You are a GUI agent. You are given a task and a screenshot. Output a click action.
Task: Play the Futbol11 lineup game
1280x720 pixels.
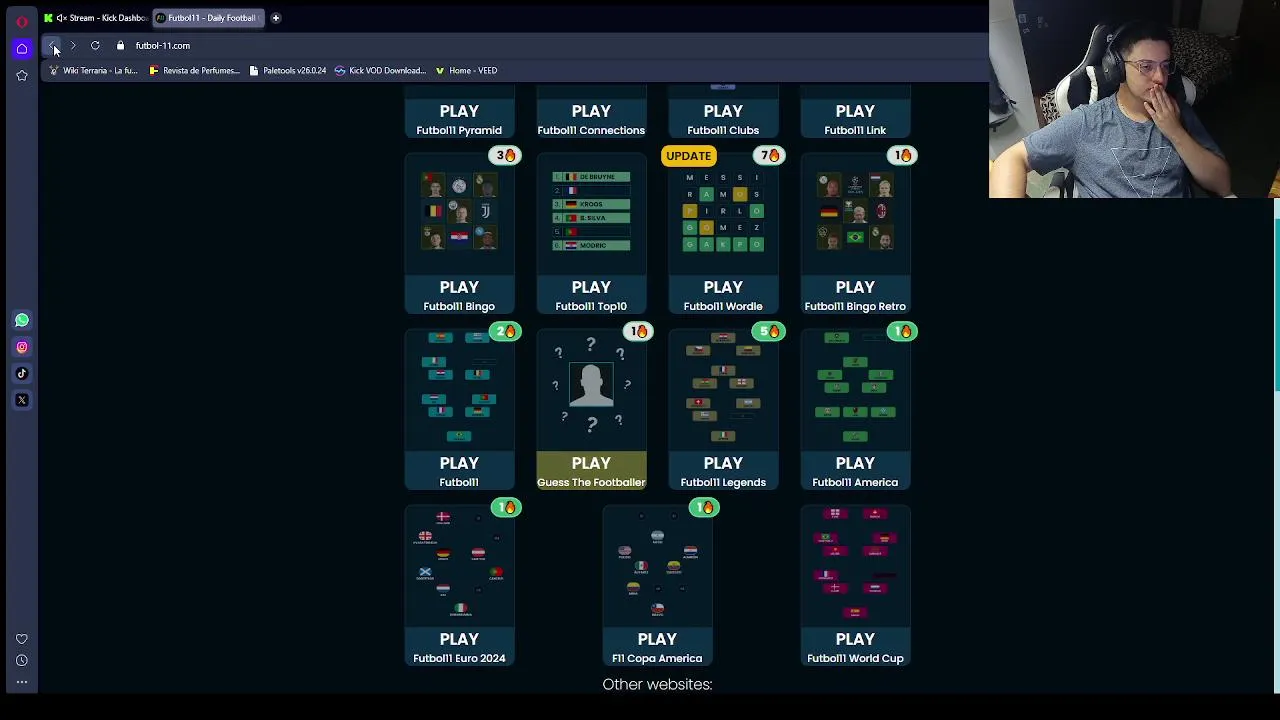(x=459, y=471)
